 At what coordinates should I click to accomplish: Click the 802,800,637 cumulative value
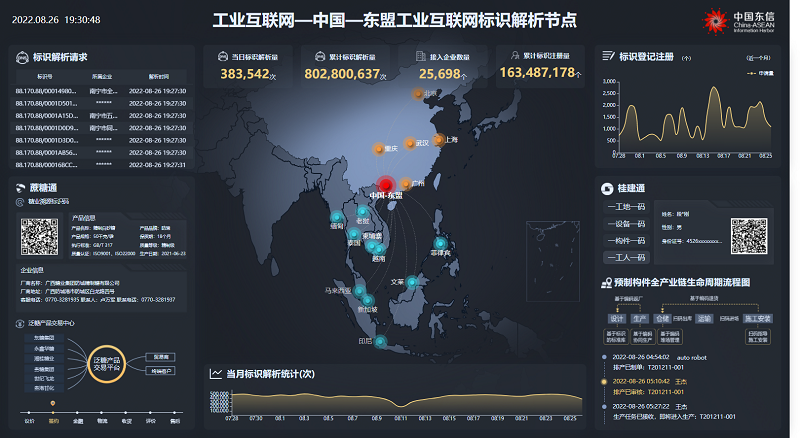342,74
